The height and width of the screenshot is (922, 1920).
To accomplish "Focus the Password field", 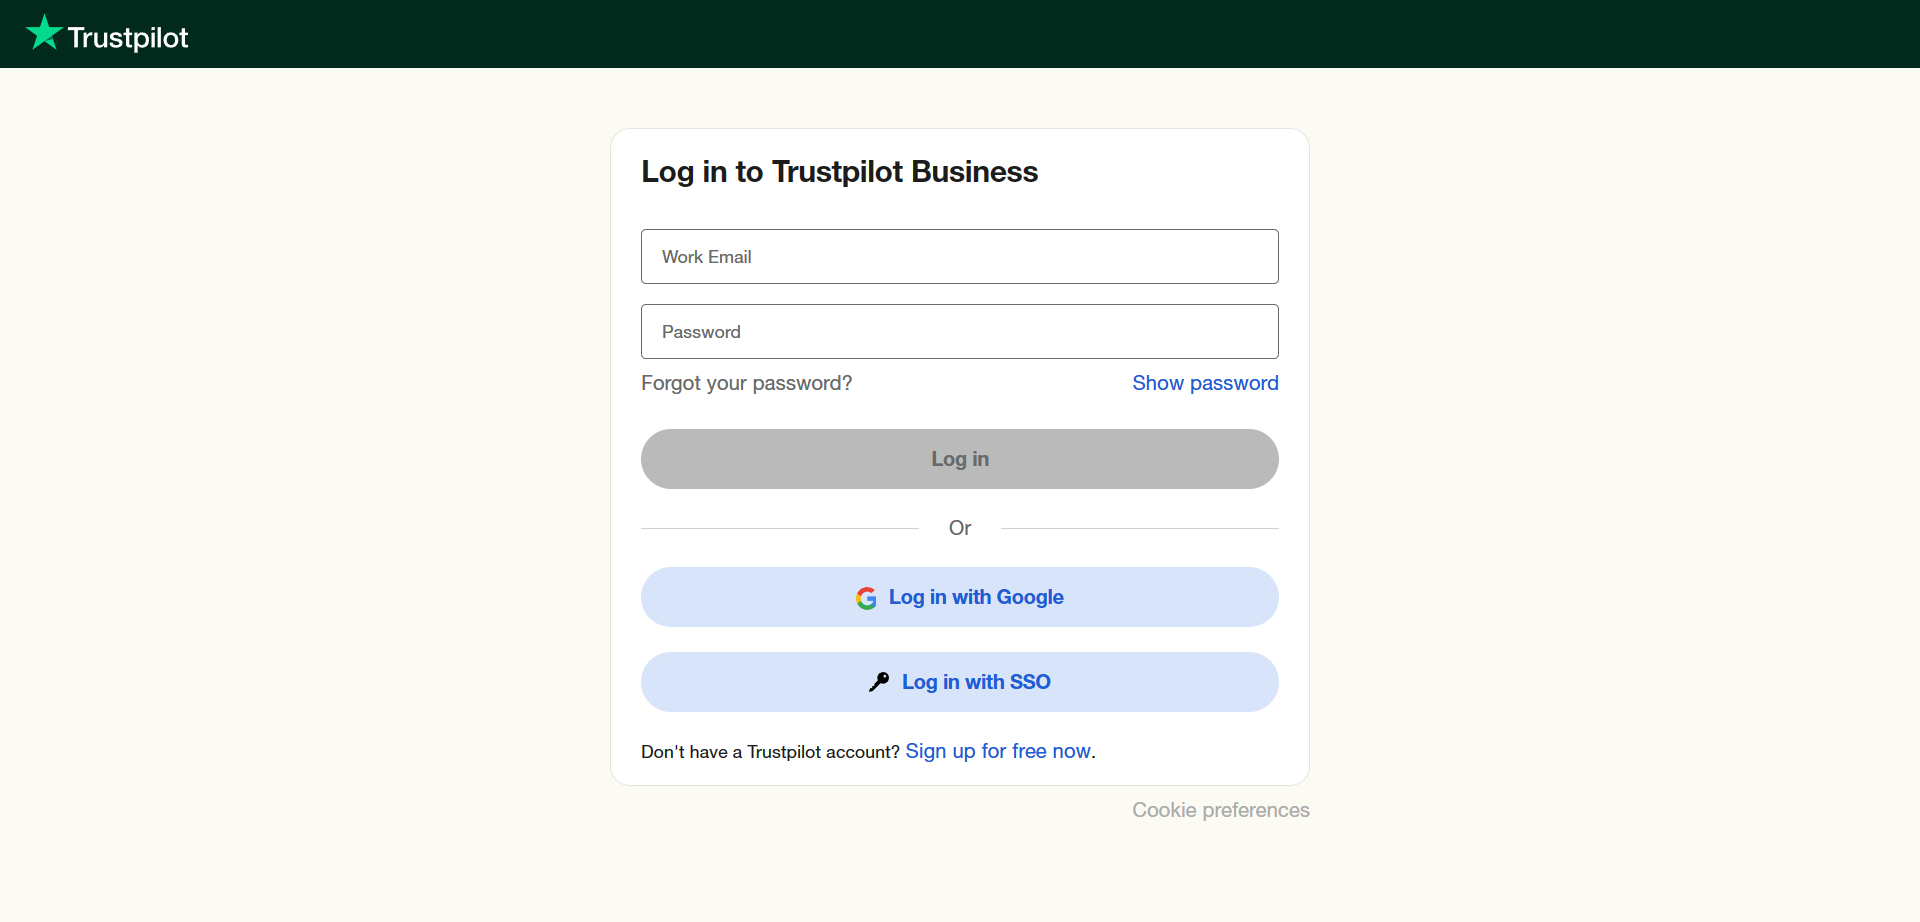I will 960,332.
